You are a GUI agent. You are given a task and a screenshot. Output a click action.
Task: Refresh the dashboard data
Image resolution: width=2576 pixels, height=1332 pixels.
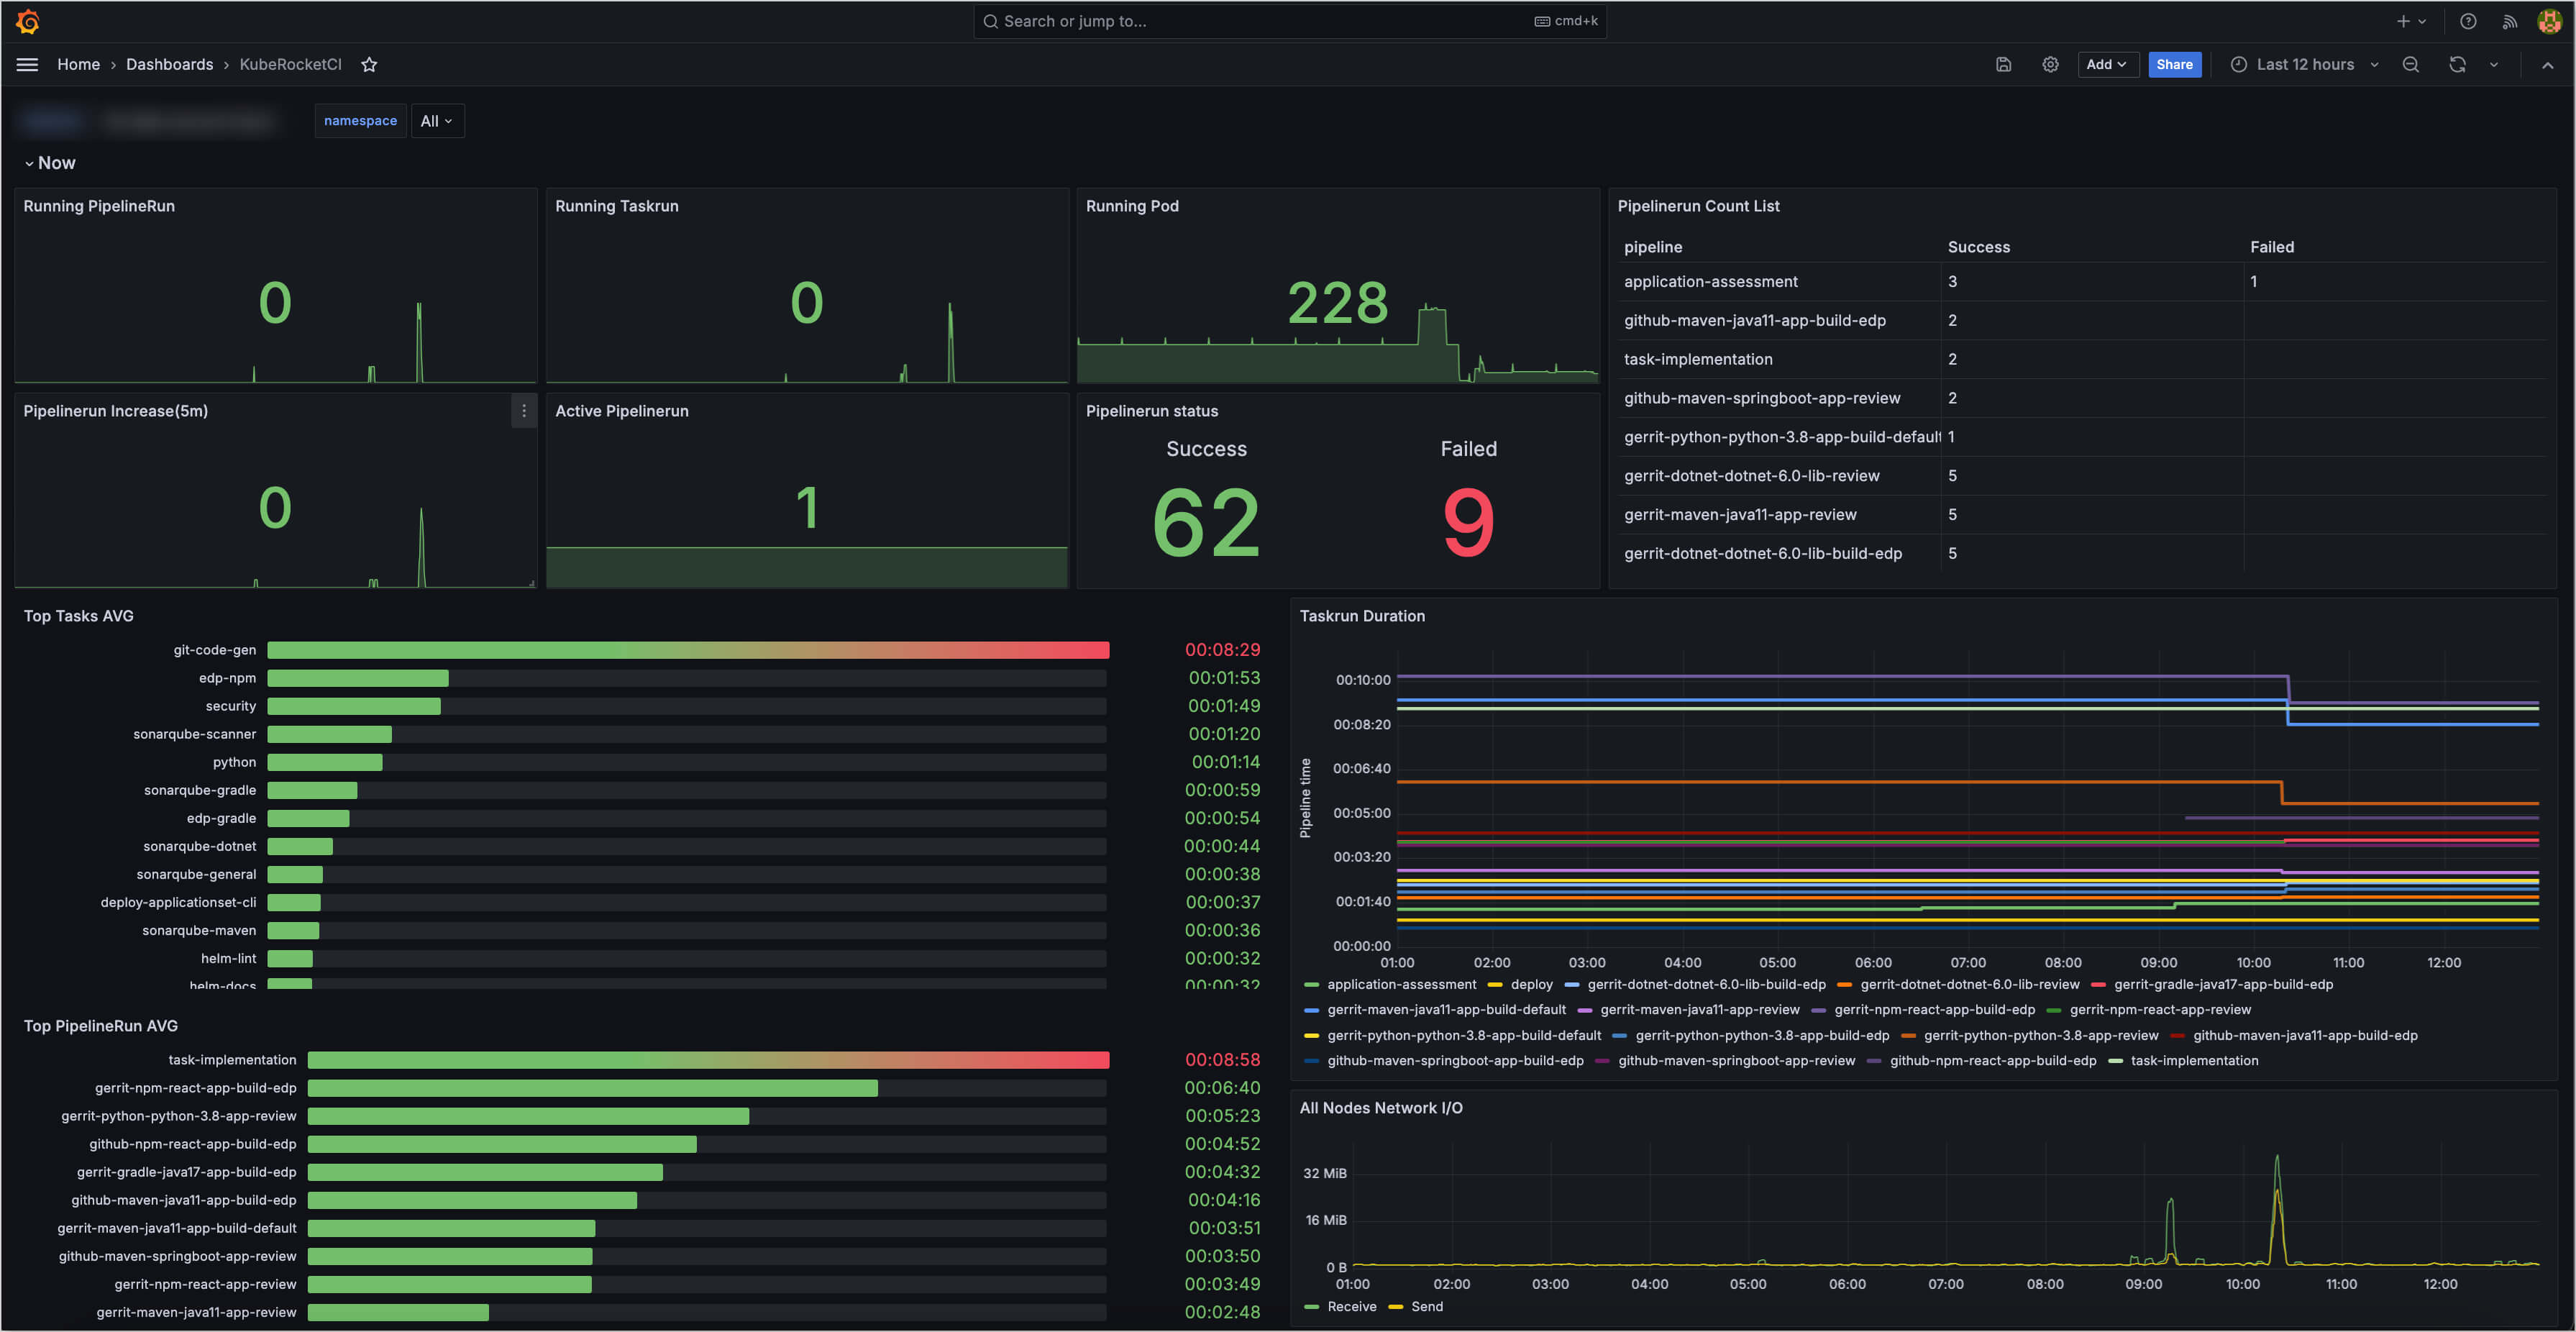click(2457, 64)
